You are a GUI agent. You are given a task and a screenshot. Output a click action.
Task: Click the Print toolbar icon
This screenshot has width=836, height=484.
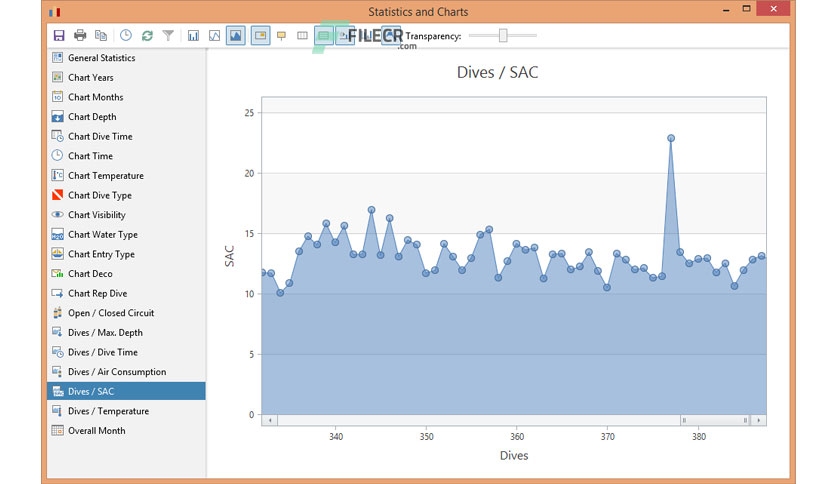(x=80, y=36)
